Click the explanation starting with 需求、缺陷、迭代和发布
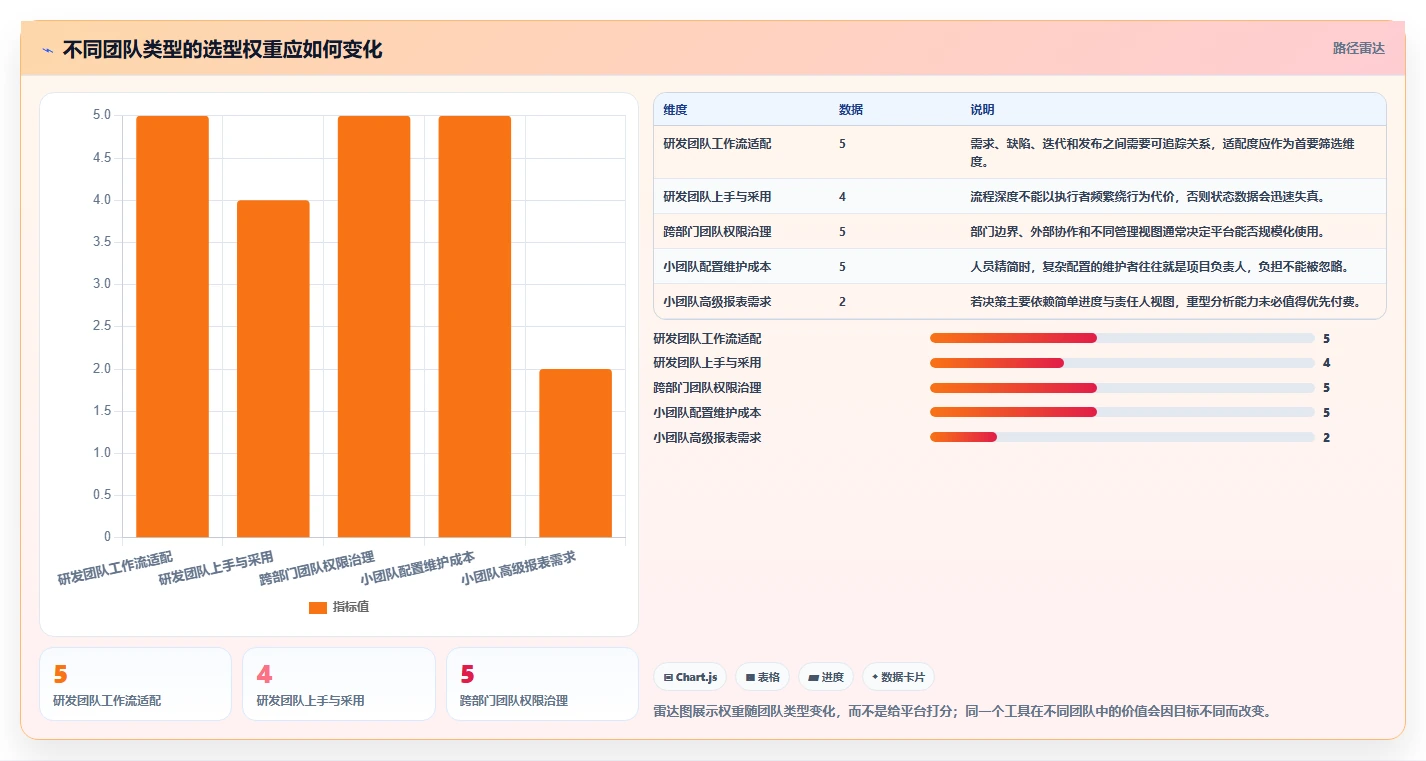This screenshot has height=761, width=1426. pos(1162,152)
